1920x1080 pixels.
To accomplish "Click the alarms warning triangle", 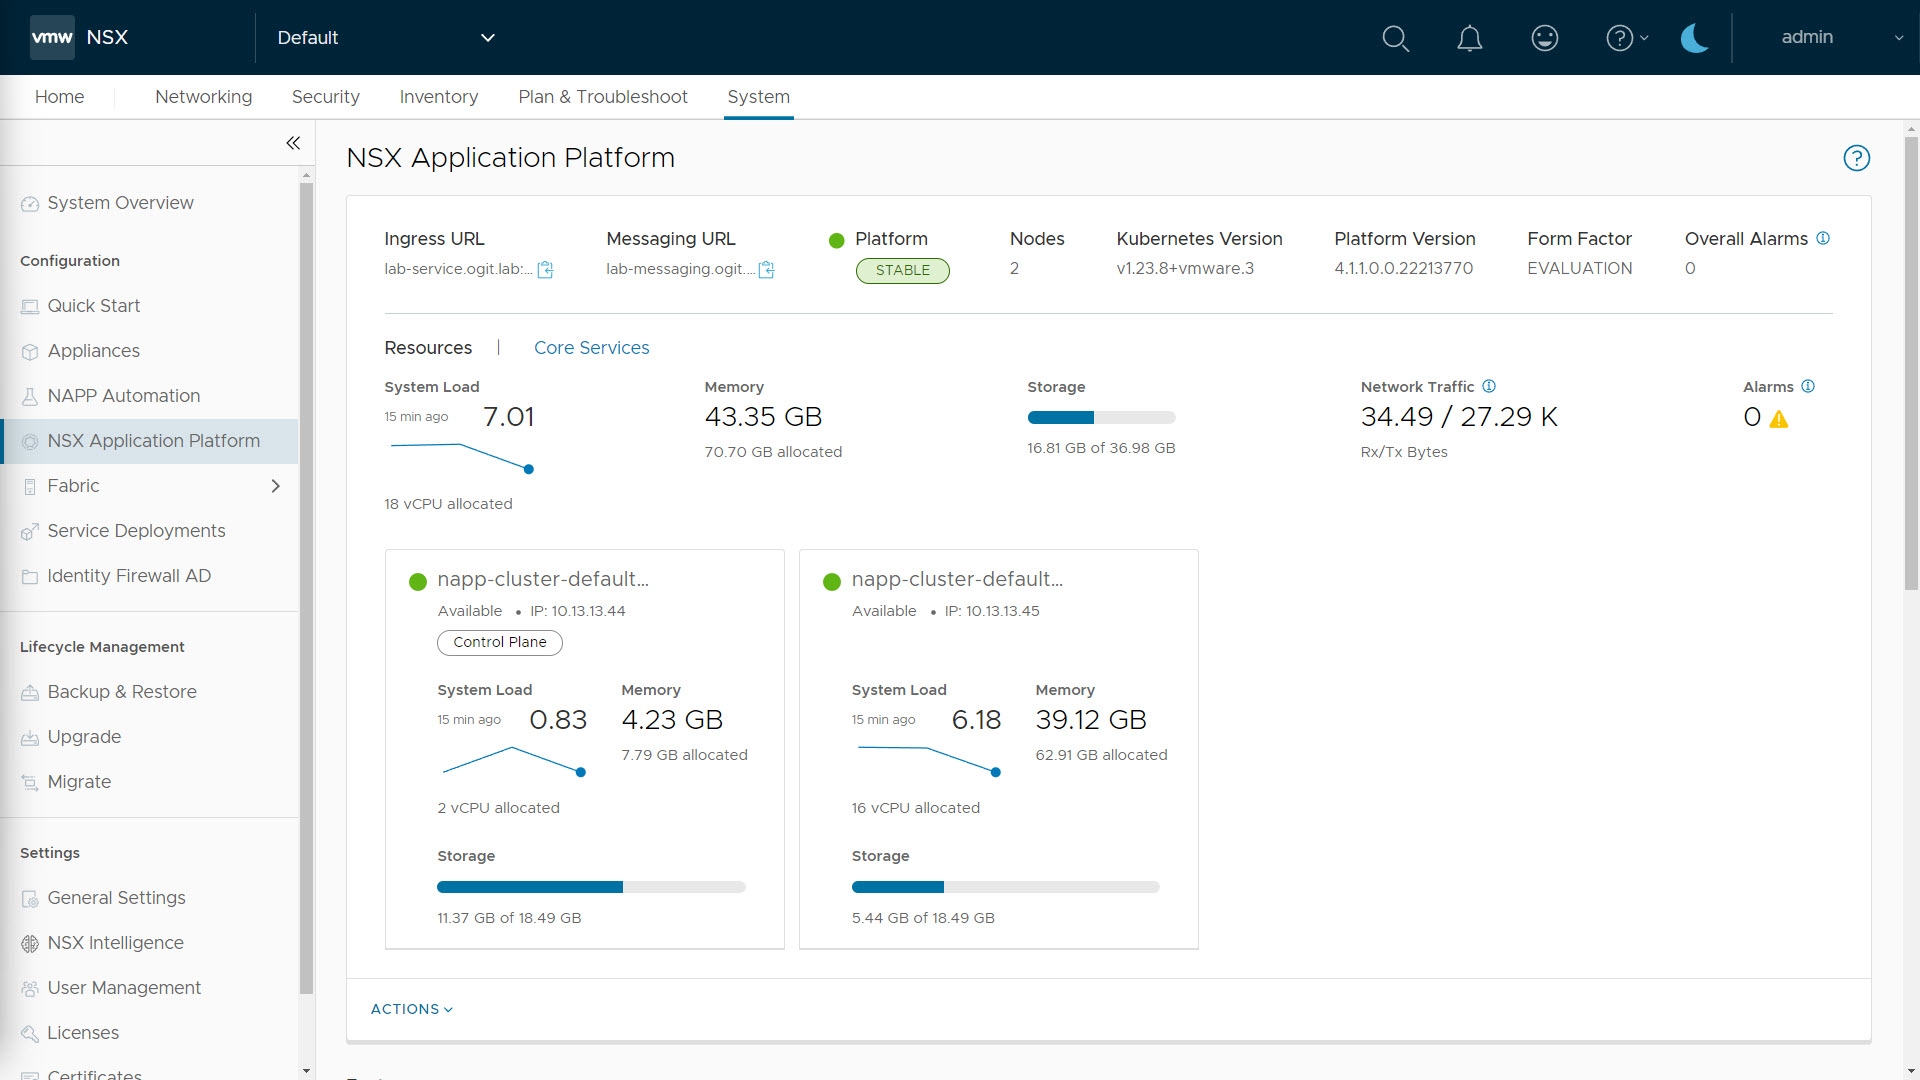I will [1778, 419].
